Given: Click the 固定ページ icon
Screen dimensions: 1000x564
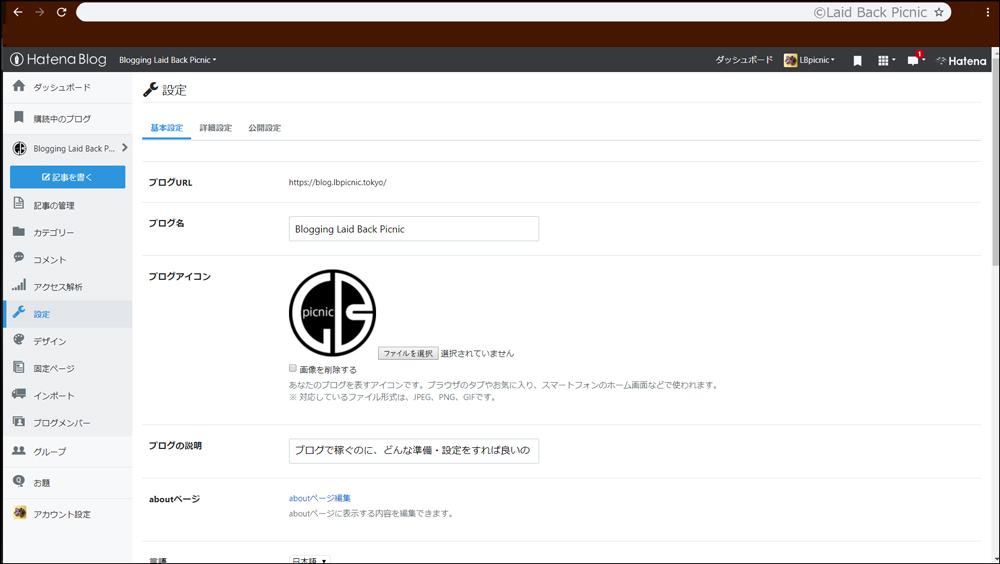Looking at the screenshot, I should pos(19,367).
